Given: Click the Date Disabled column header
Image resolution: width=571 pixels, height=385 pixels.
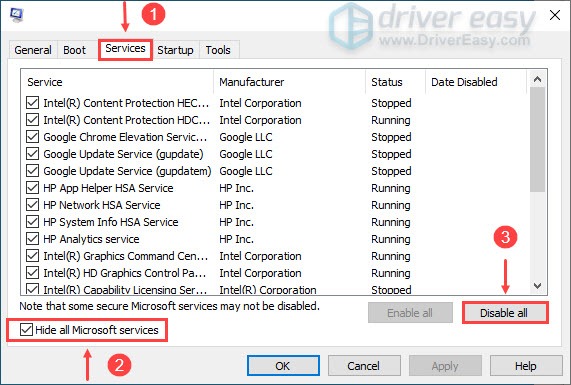Looking at the screenshot, I should (x=476, y=82).
